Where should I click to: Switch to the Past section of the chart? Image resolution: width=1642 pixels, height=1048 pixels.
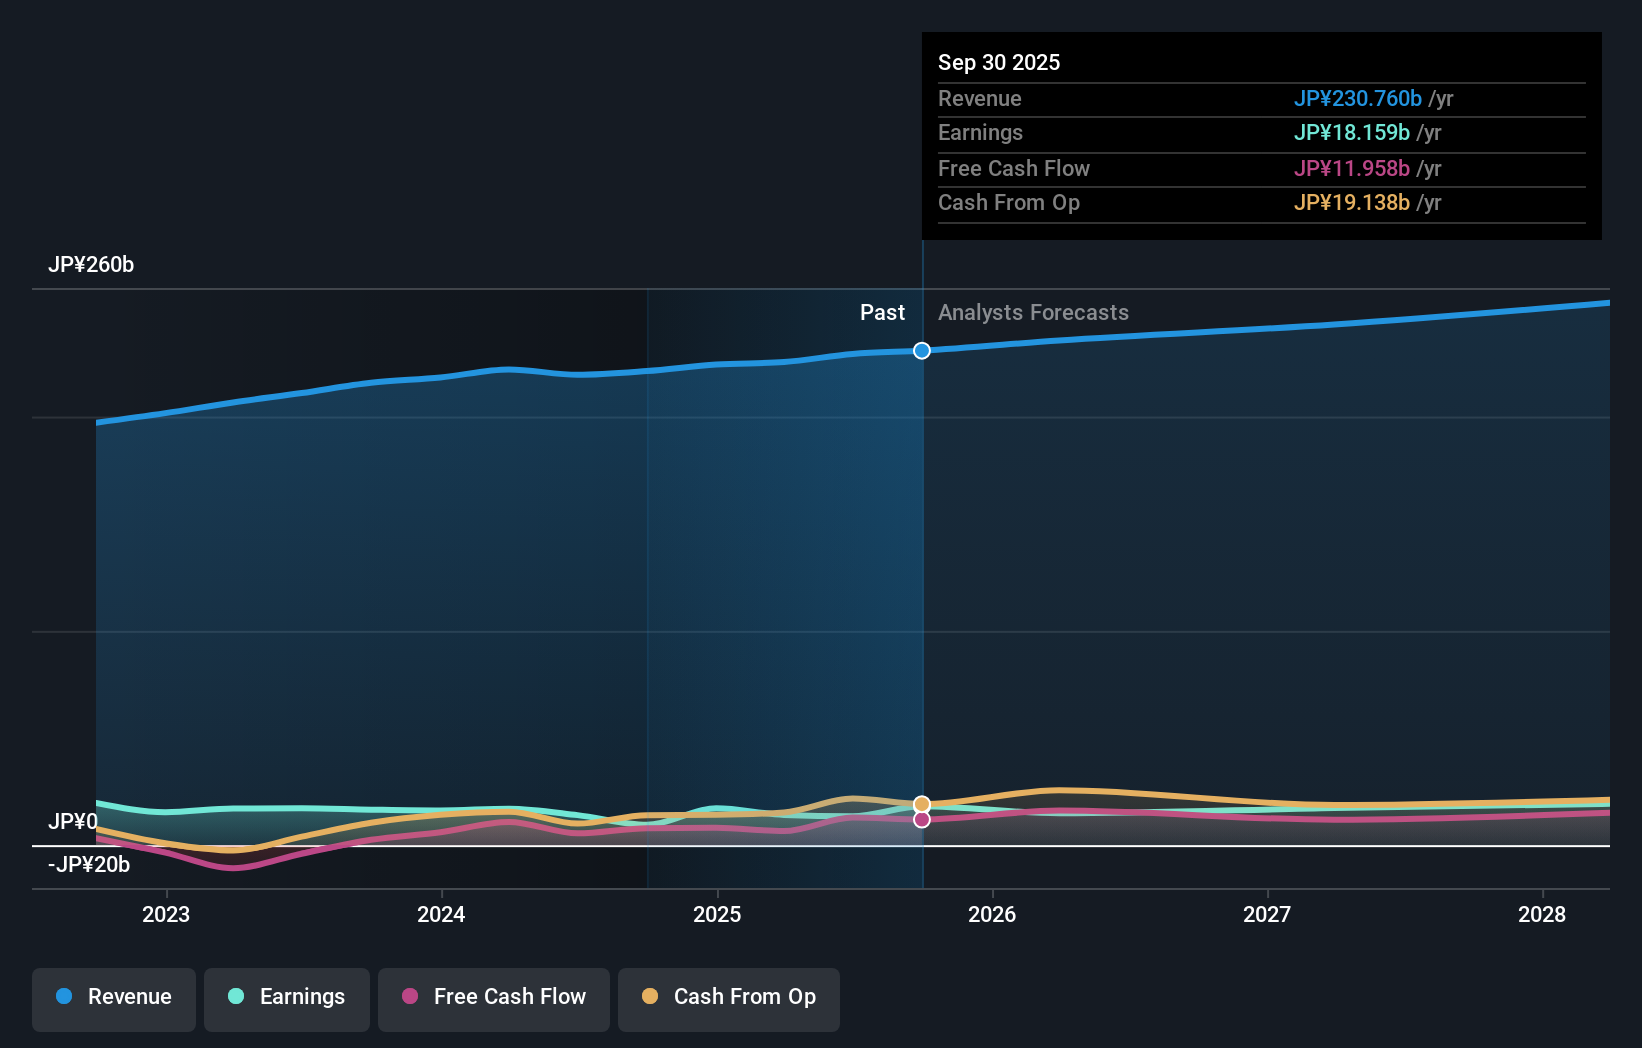882,312
